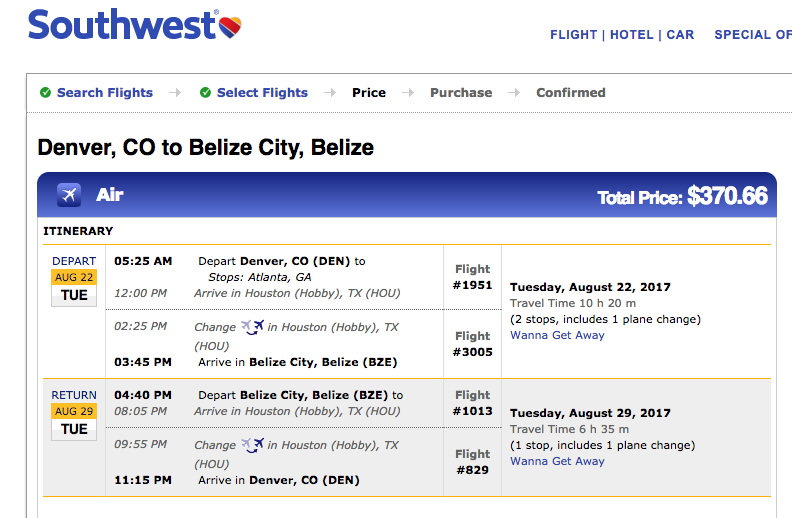Click the plane change icon on departing itinerary
The image size is (792, 518).
tap(252, 327)
